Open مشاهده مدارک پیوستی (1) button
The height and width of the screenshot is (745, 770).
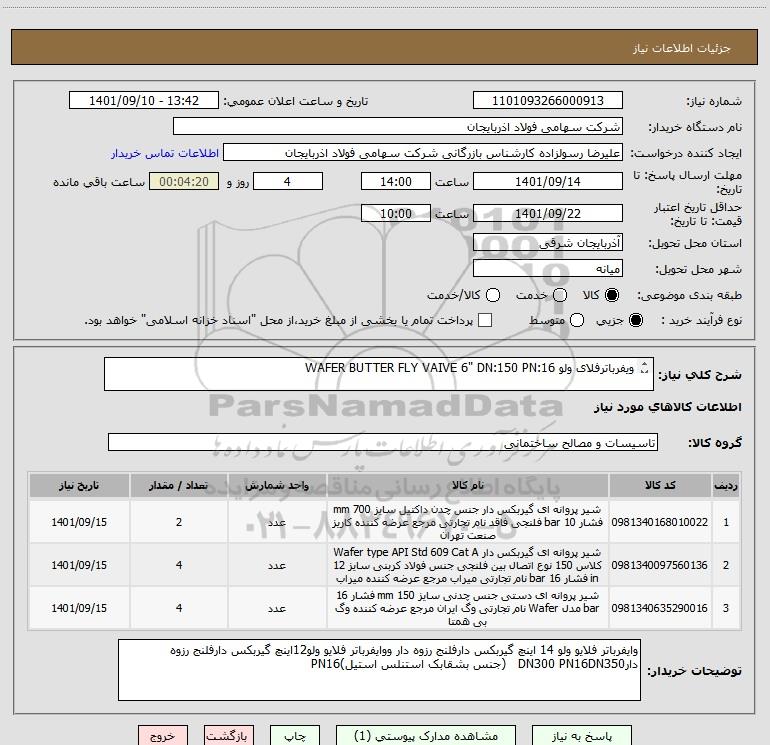click(x=426, y=736)
